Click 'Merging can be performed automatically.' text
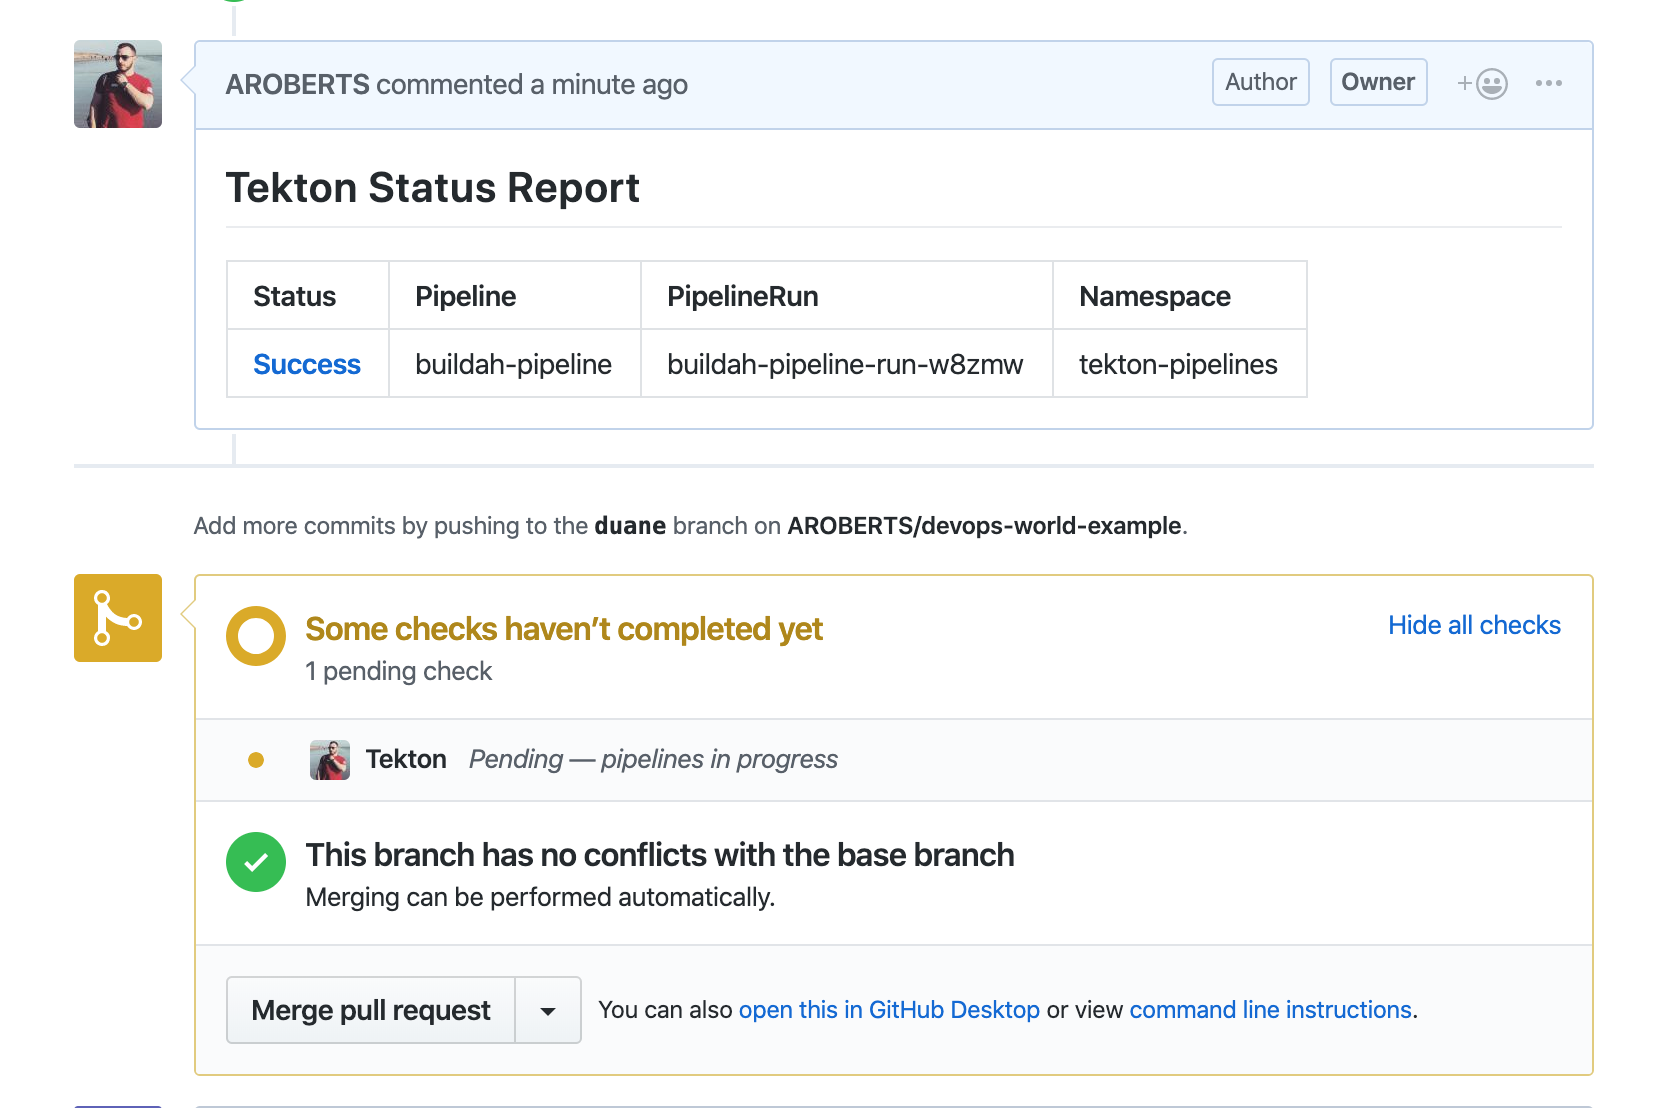Image resolution: width=1664 pixels, height=1108 pixels. 540,897
